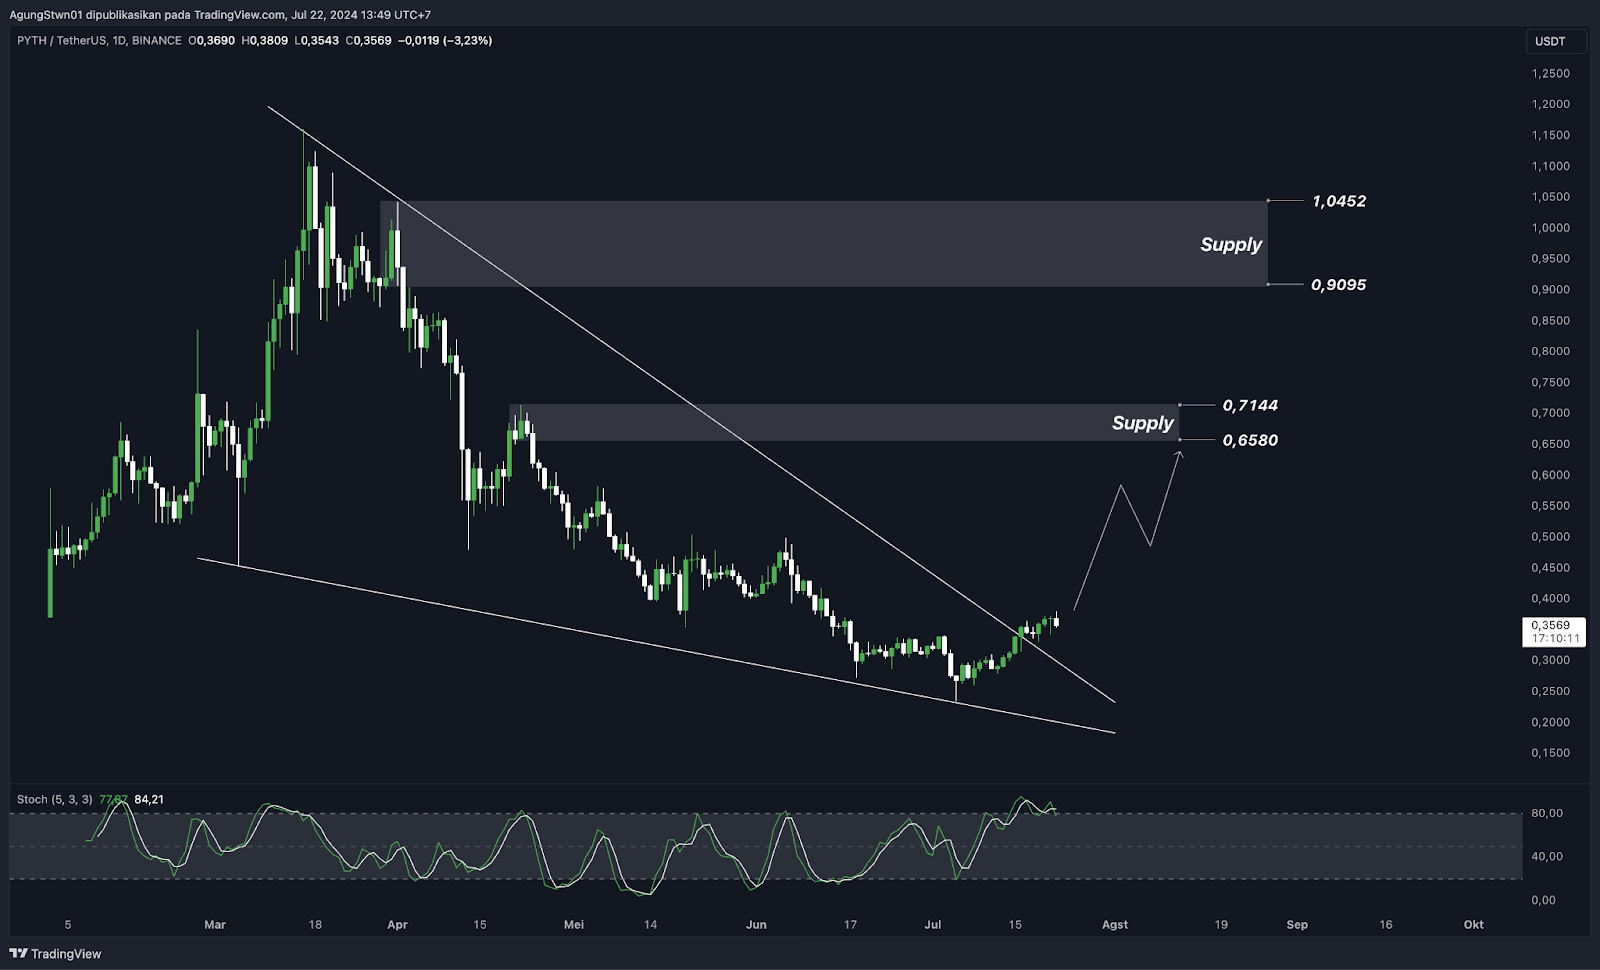
Task: Click the change value −0,0119 (−3,23%)
Action: (x=445, y=41)
